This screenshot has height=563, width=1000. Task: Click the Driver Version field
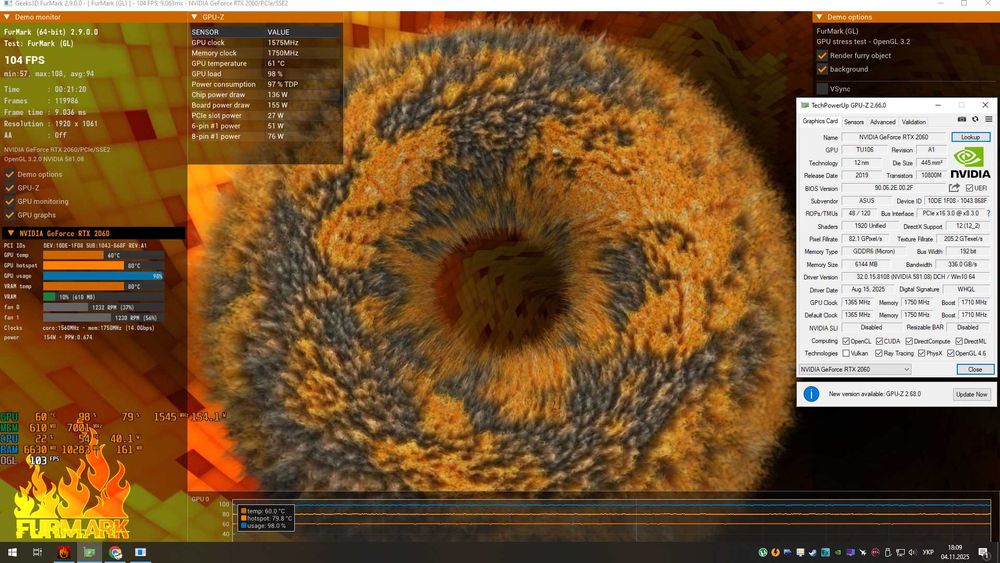click(916, 277)
